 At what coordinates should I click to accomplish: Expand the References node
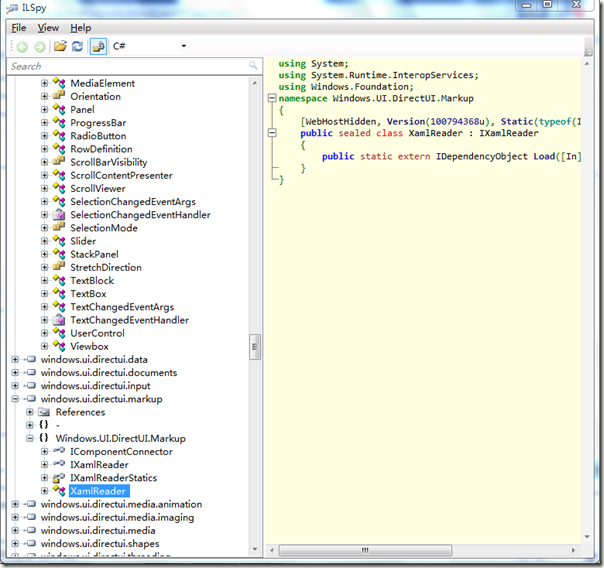[x=30, y=412]
